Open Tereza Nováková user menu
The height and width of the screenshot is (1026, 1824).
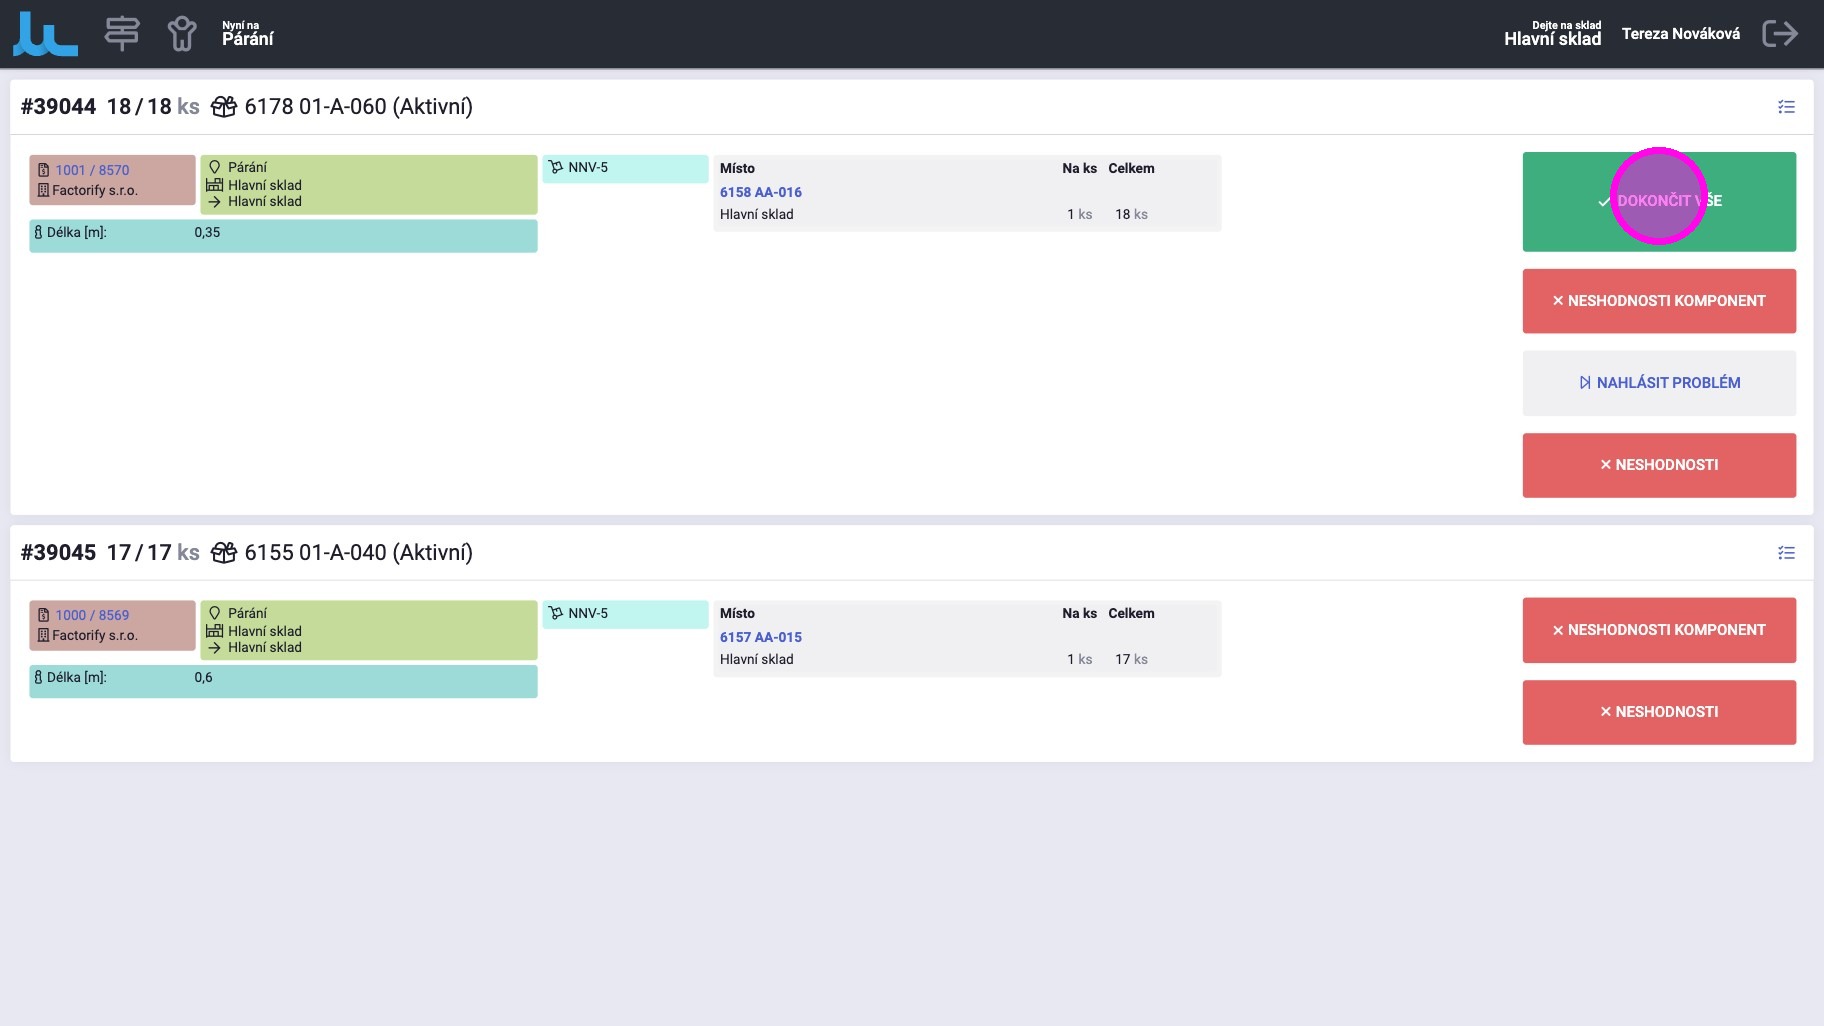point(1680,34)
